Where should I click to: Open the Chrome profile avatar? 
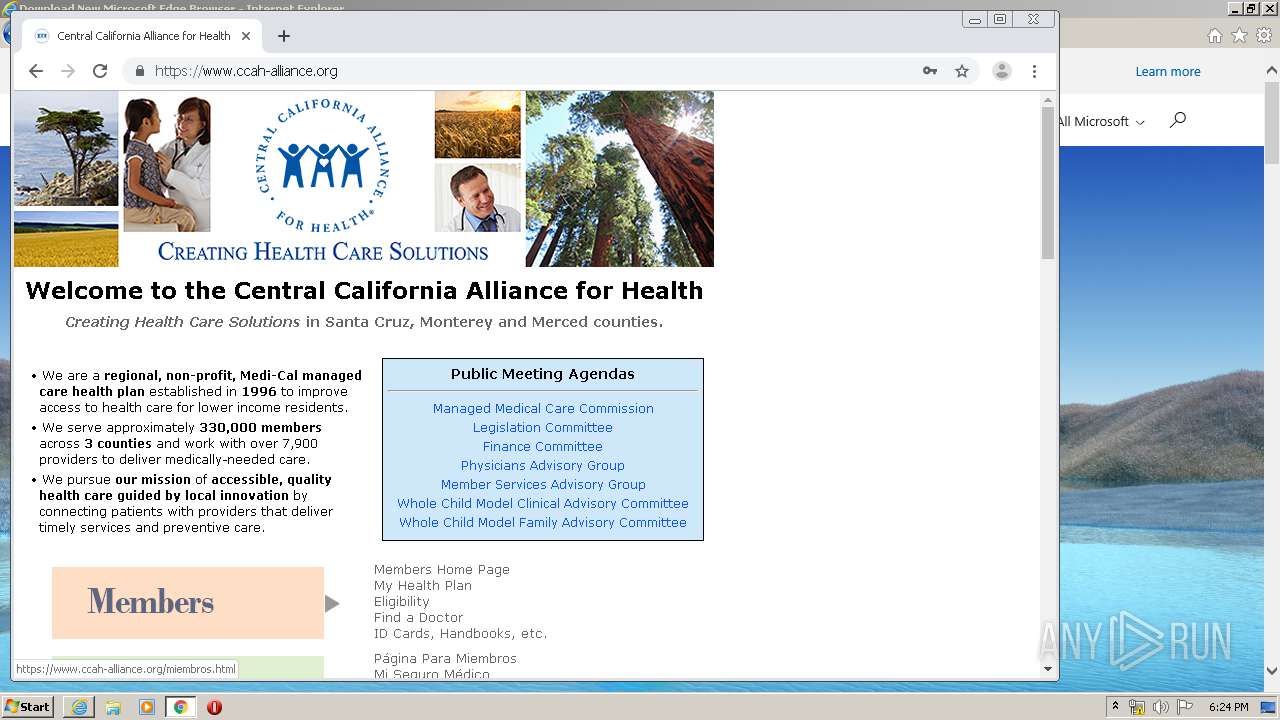pos(1001,71)
